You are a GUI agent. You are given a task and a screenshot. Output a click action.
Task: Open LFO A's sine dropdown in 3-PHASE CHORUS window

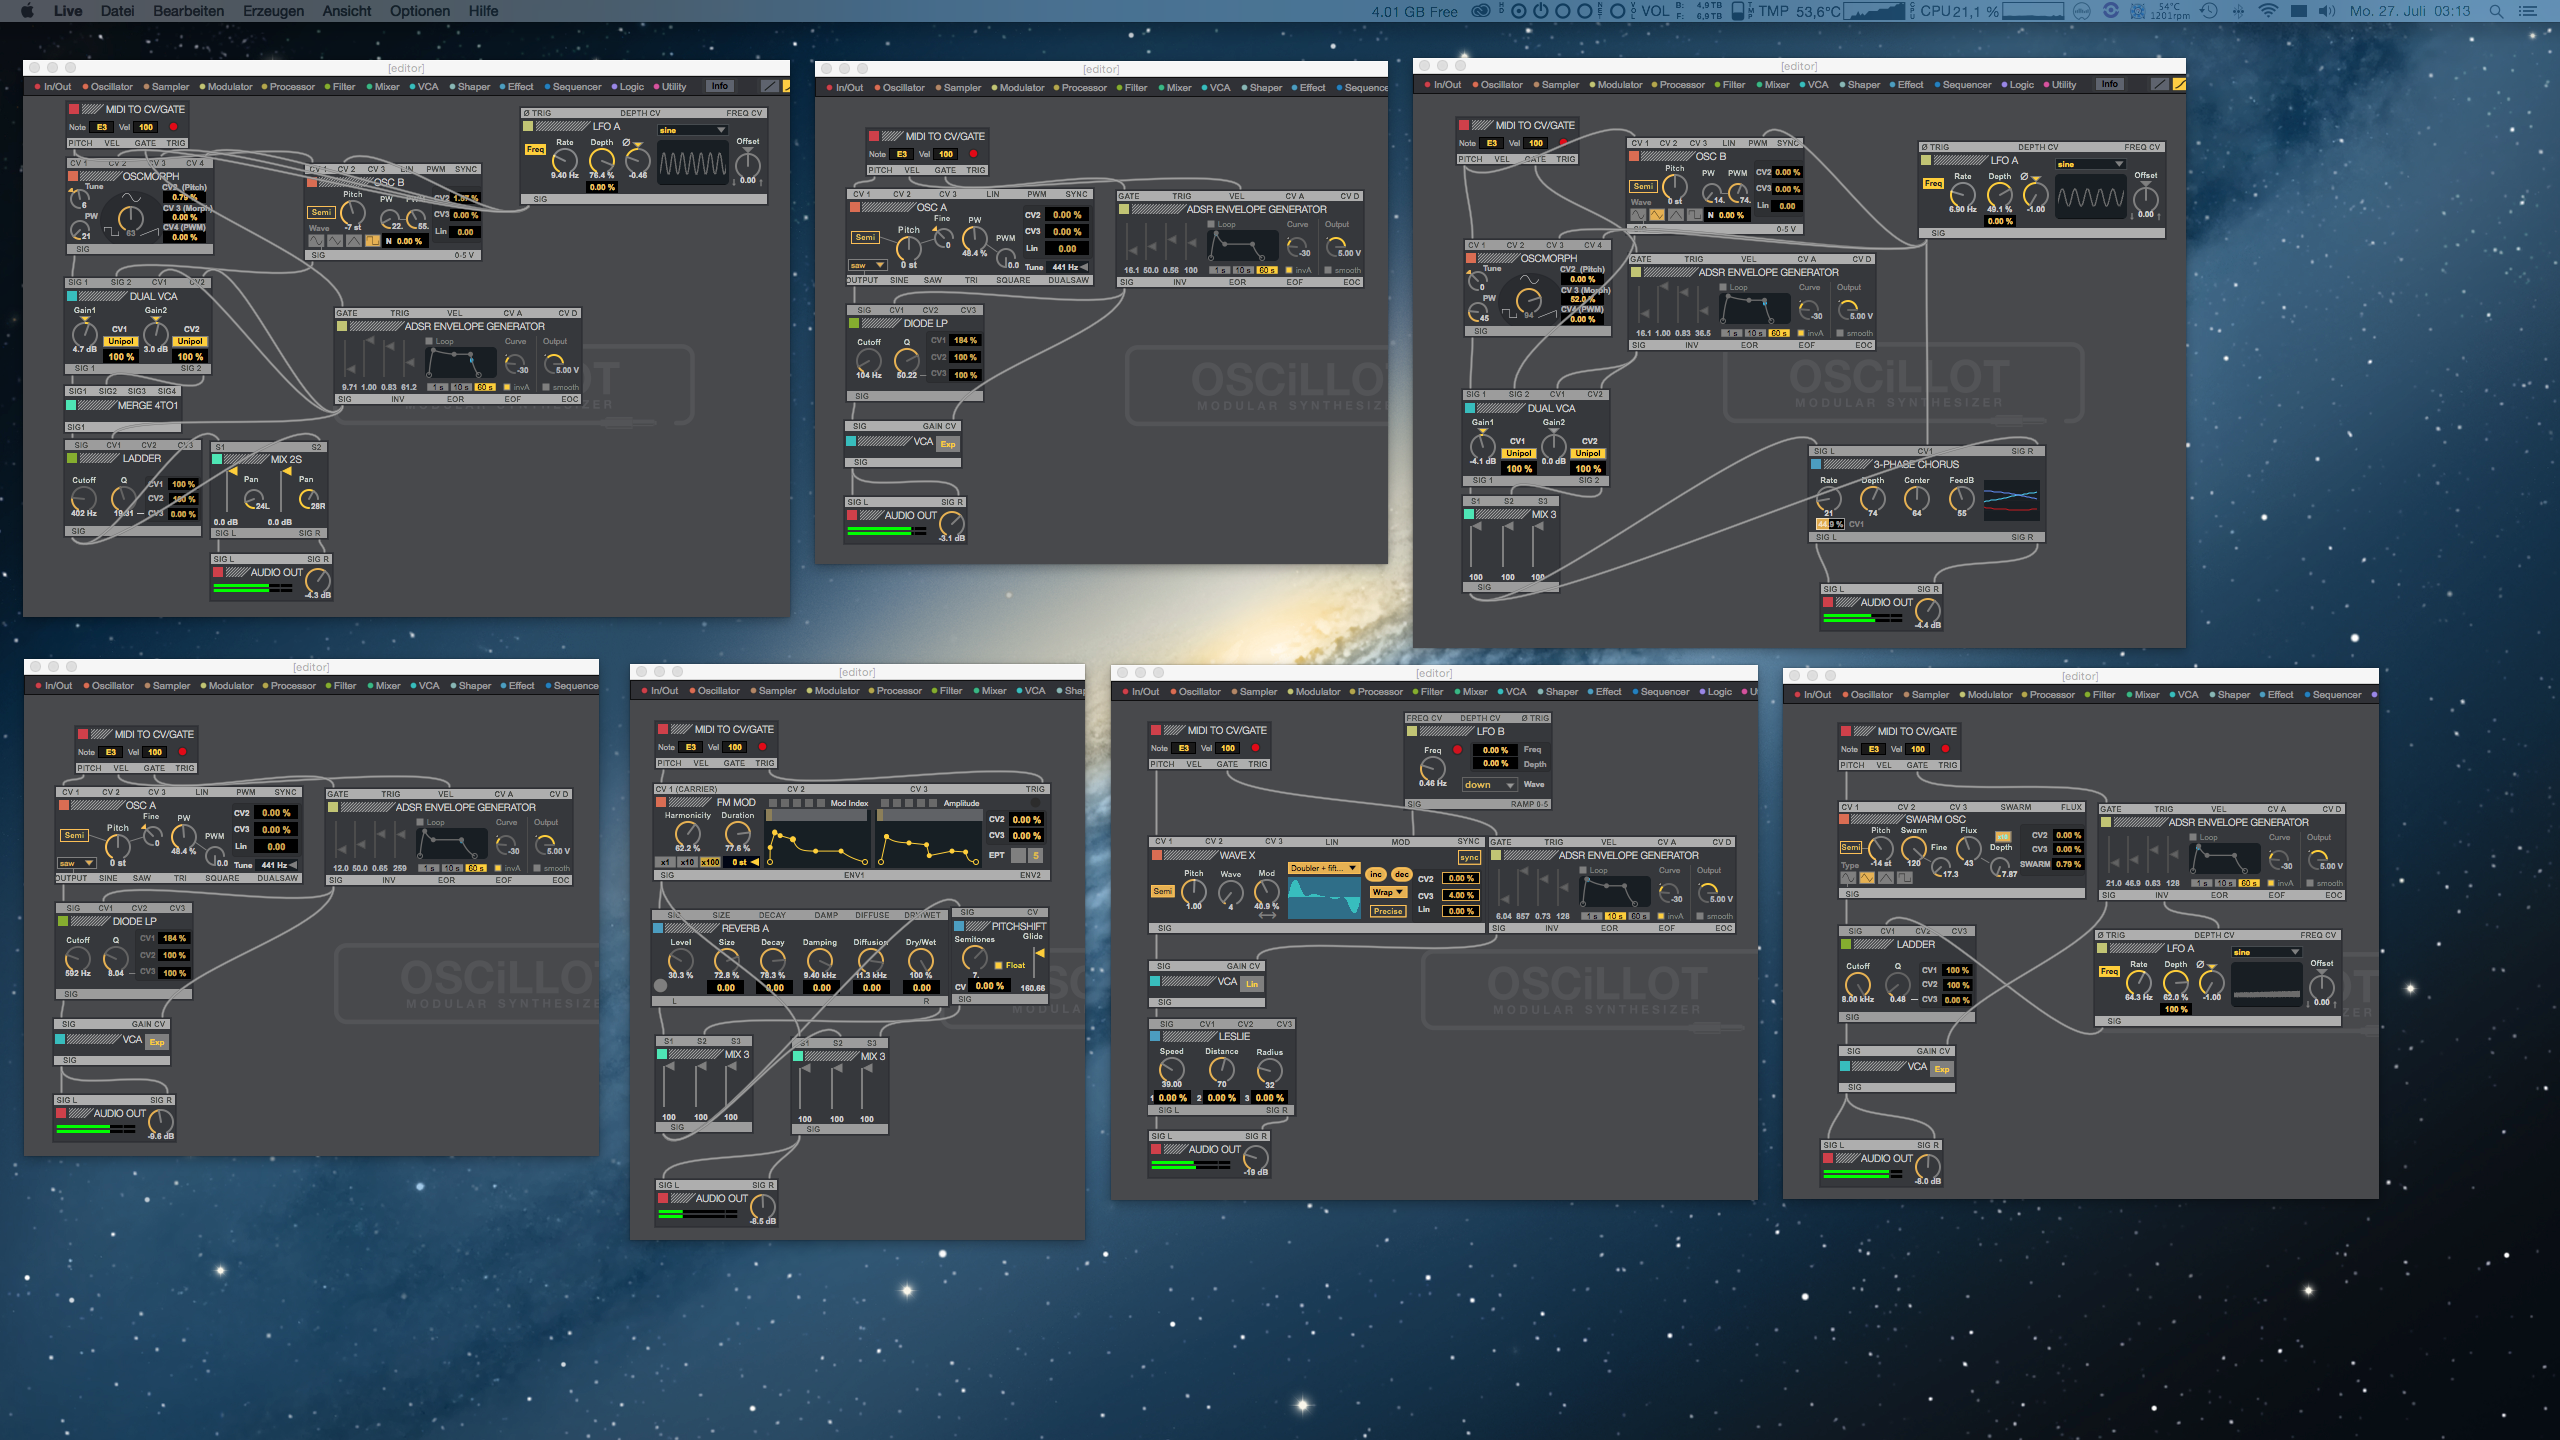coord(2090,164)
